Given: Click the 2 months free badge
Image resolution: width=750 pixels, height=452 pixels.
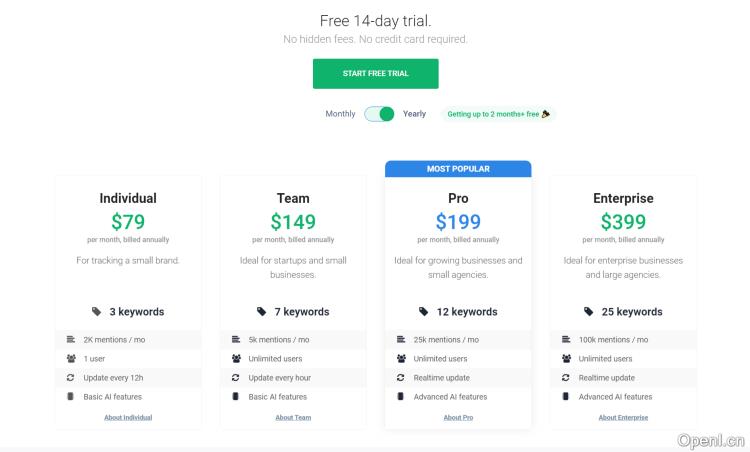Looking at the screenshot, I should (498, 114).
